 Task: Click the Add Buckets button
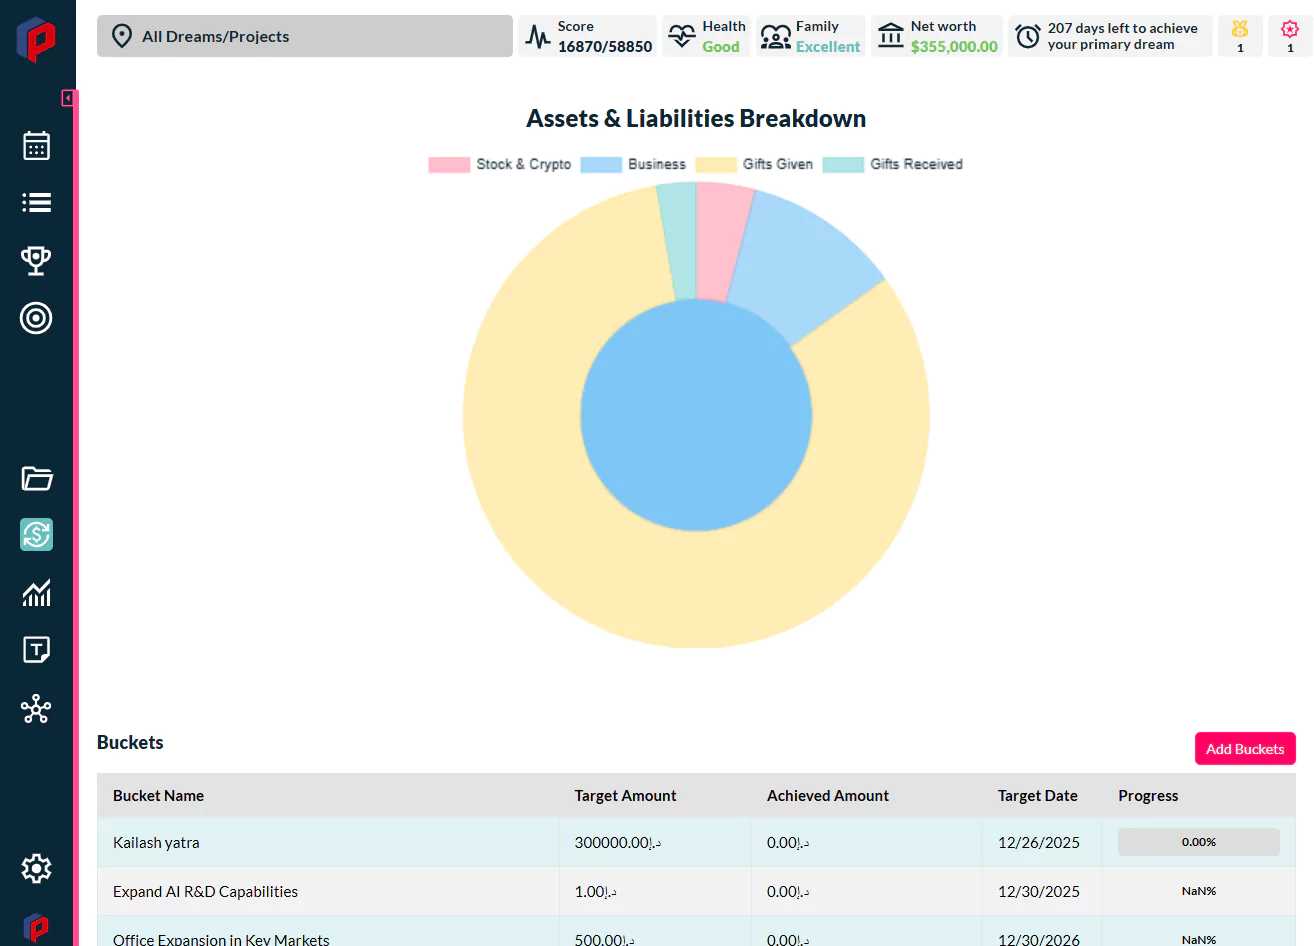(x=1245, y=749)
